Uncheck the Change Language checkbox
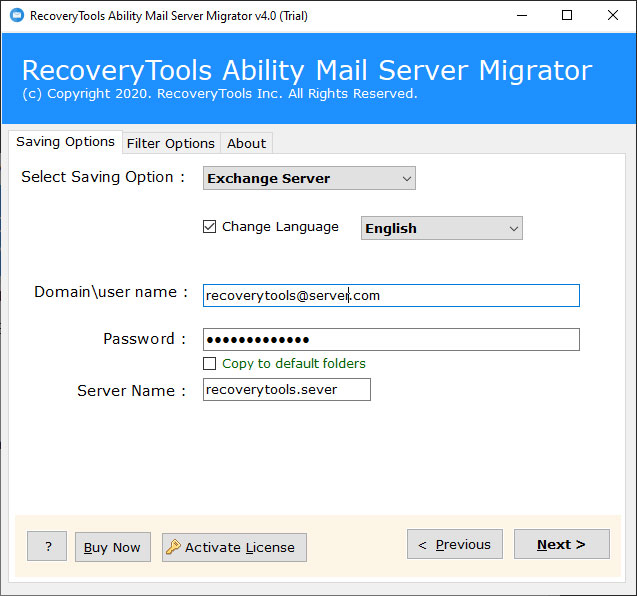This screenshot has width=637, height=596. coord(209,226)
